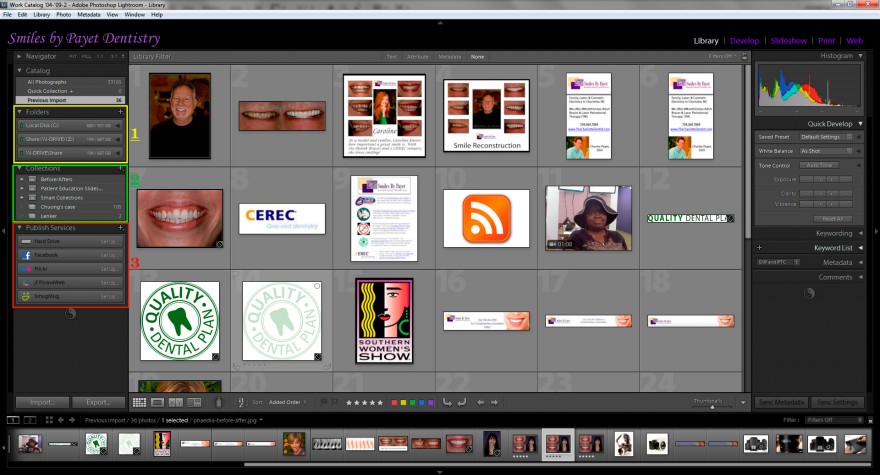Switch to Grid view in the toolbar
The height and width of the screenshot is (475, 880).
(139, 402)
